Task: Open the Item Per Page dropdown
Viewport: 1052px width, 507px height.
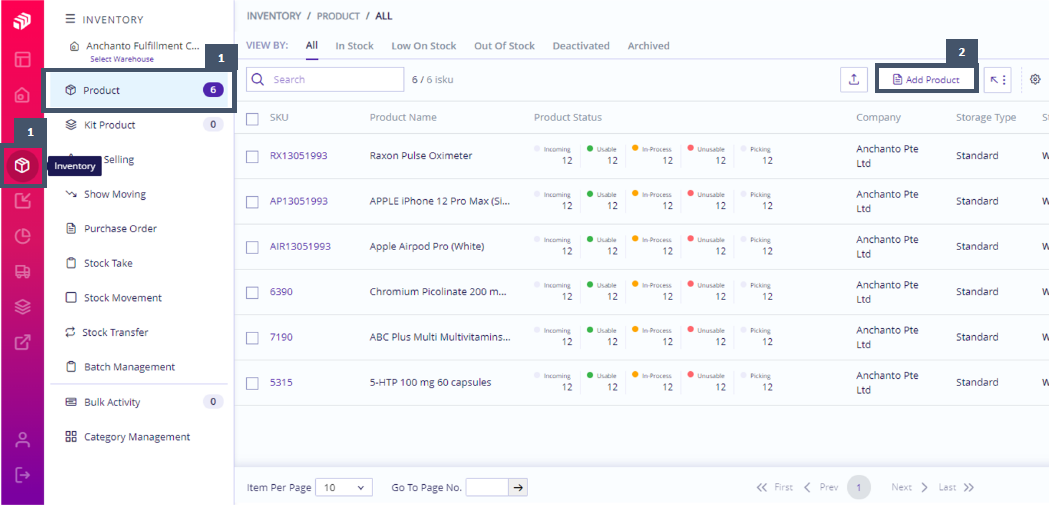Action: (344, 488)
